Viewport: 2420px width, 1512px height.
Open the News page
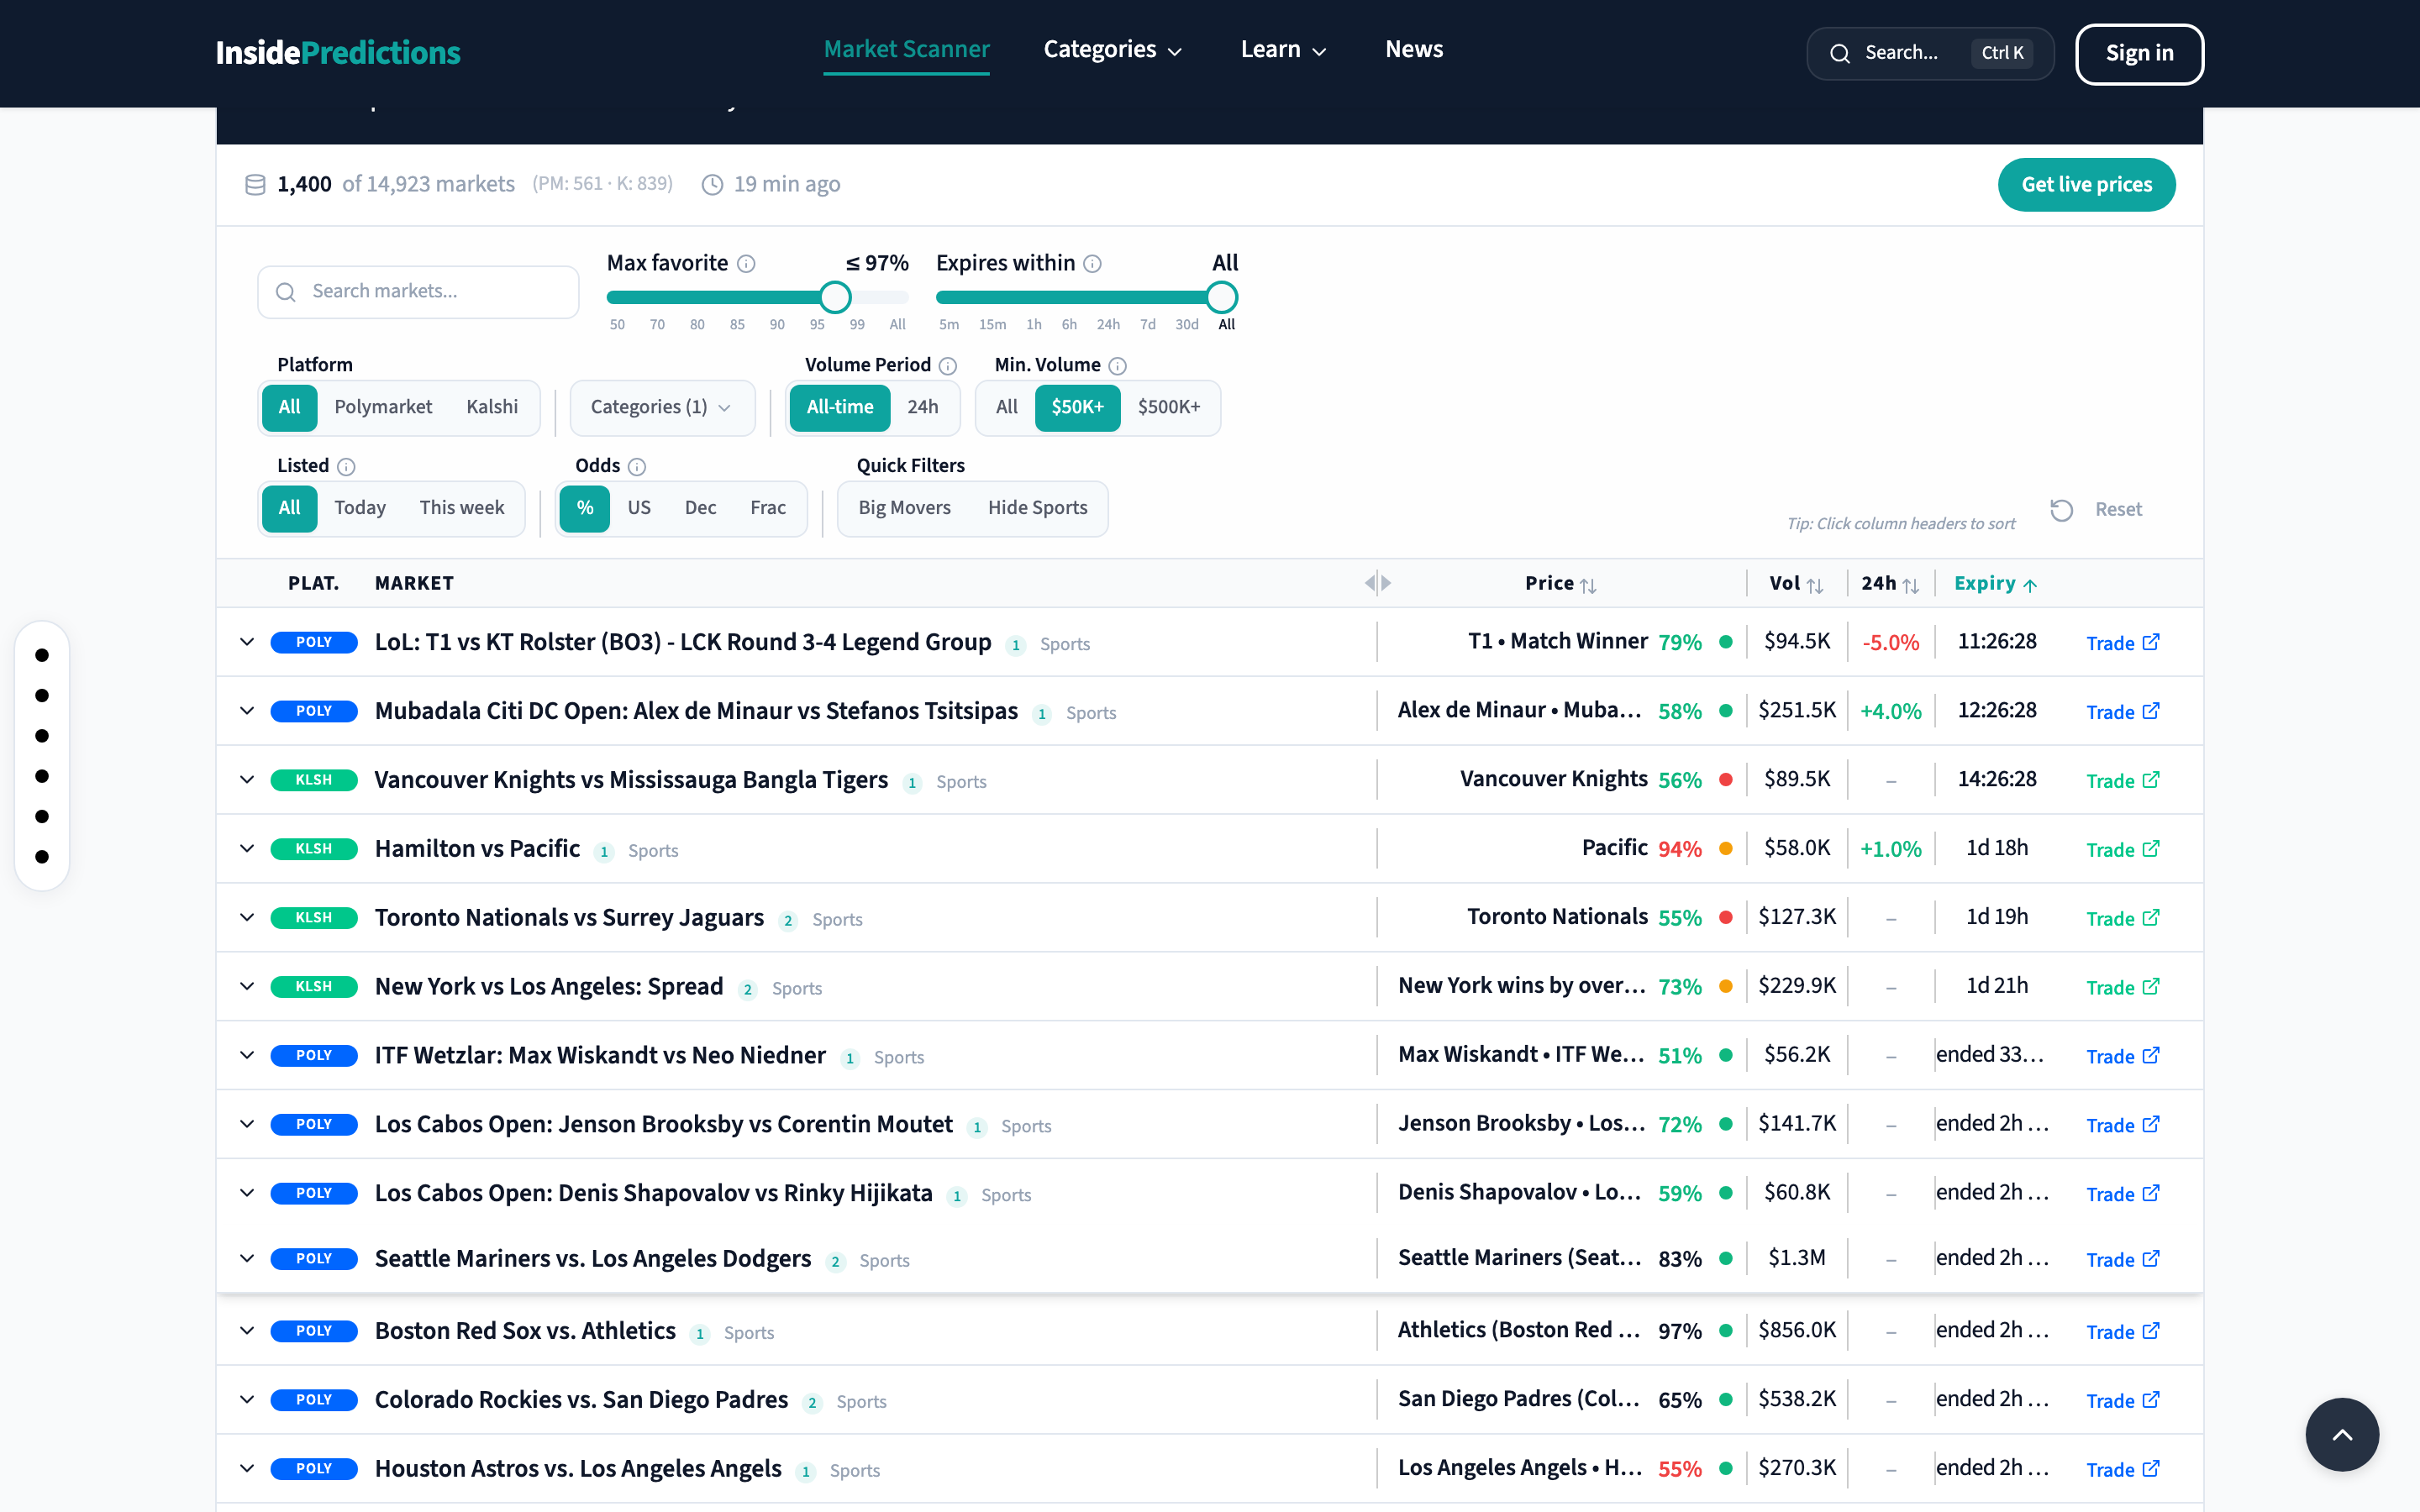click(x=1414, y=50)
